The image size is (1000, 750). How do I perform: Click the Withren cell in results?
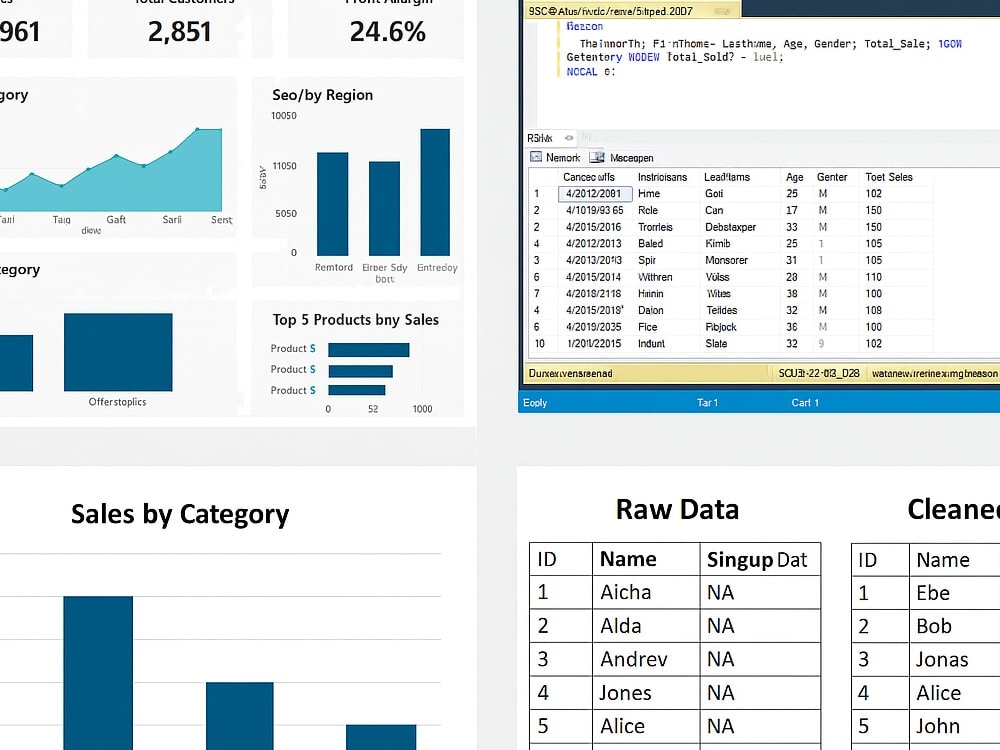click(655, 277)
